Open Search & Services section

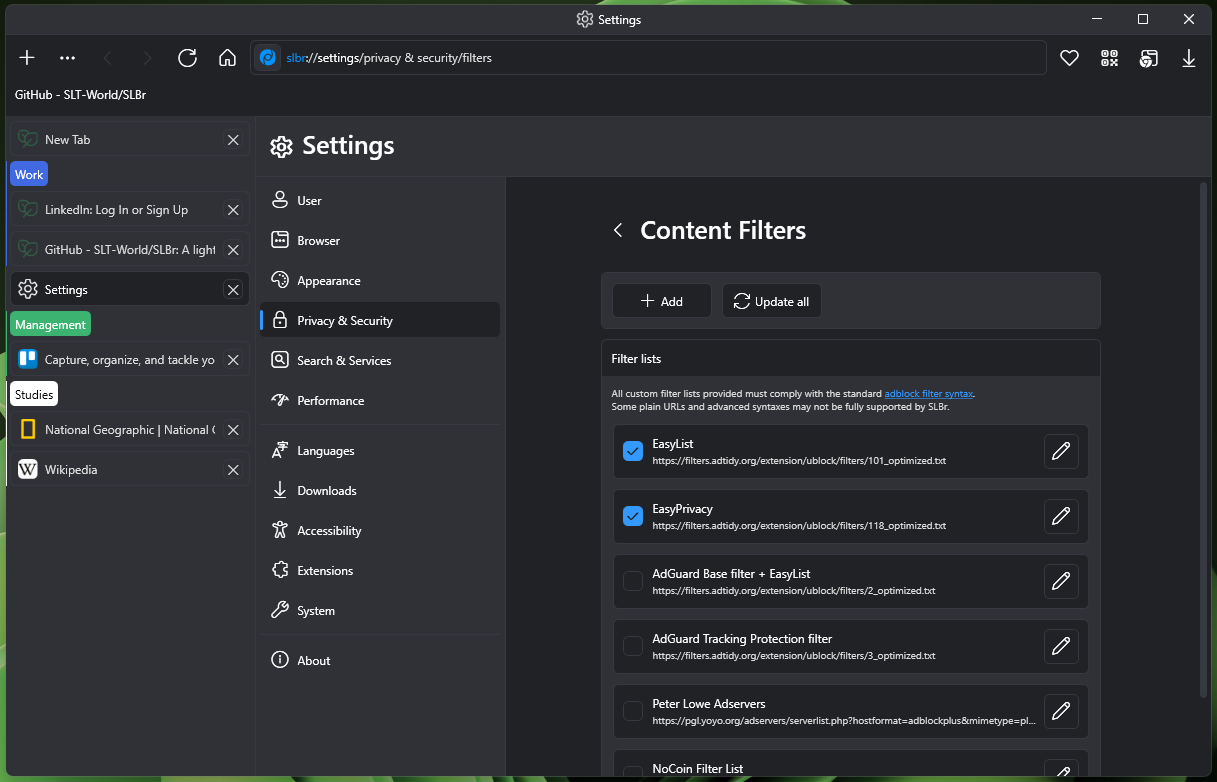[380, 361]
